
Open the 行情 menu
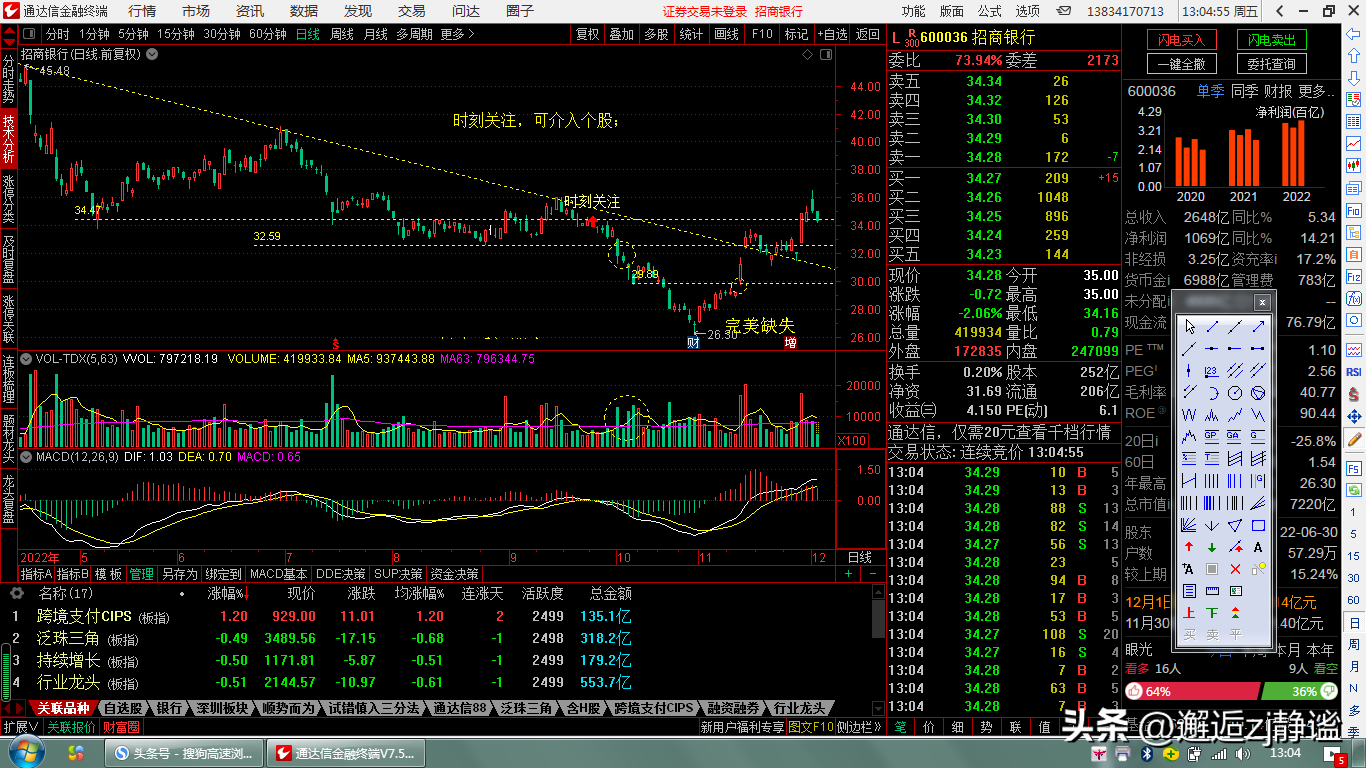coord(142,11)
